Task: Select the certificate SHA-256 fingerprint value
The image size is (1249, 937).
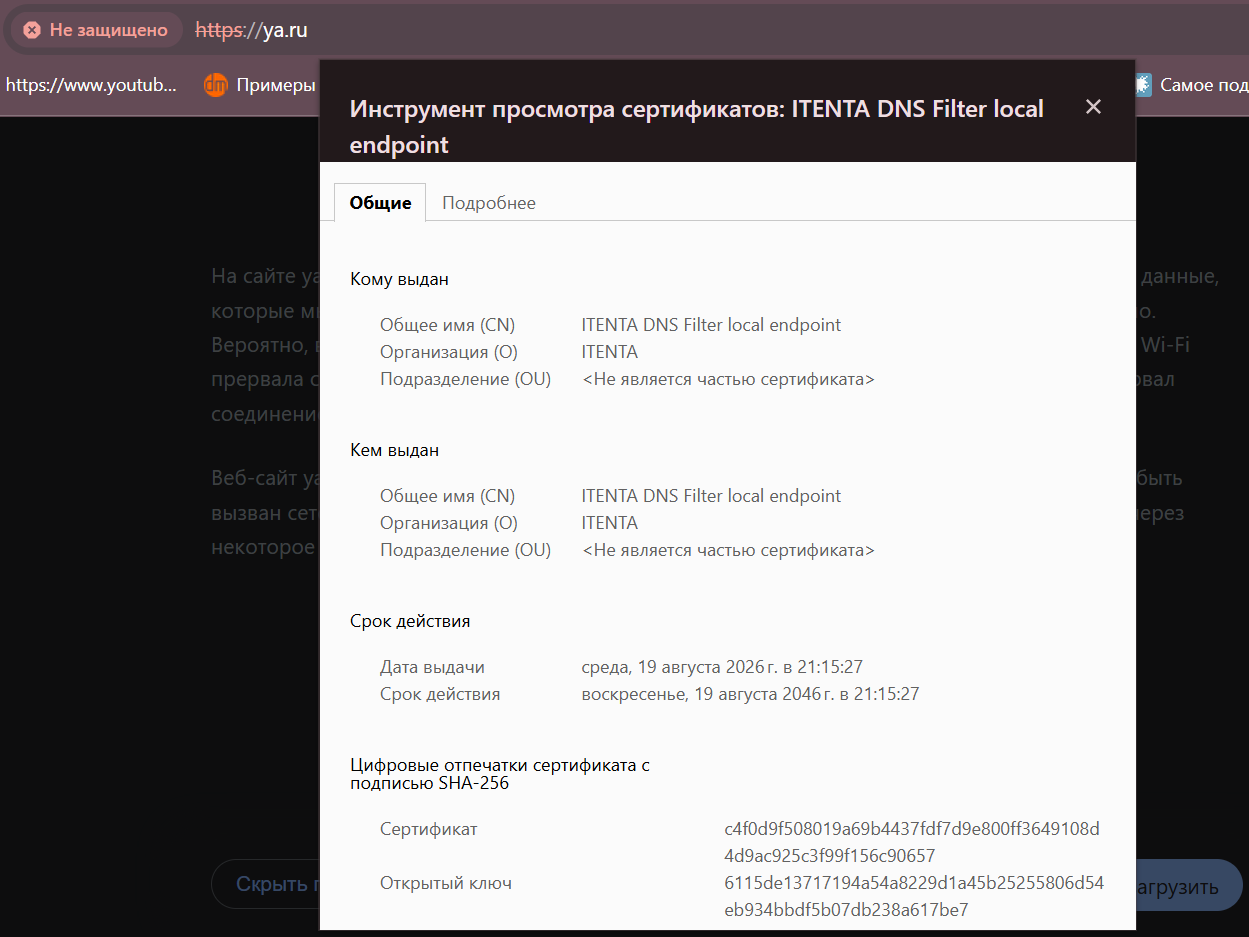Action: 912,842
